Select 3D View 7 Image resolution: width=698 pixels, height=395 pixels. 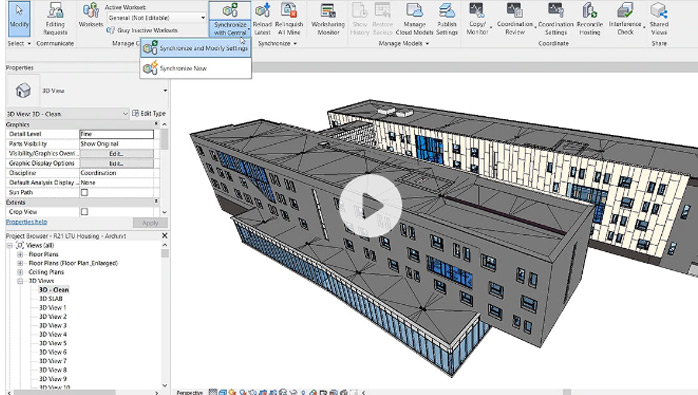point(53,361)
